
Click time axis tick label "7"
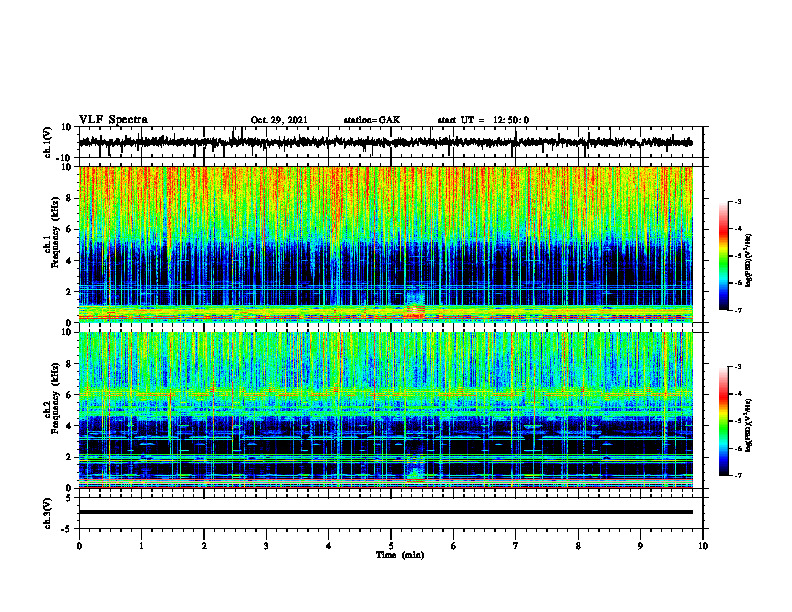pos(516,546)
